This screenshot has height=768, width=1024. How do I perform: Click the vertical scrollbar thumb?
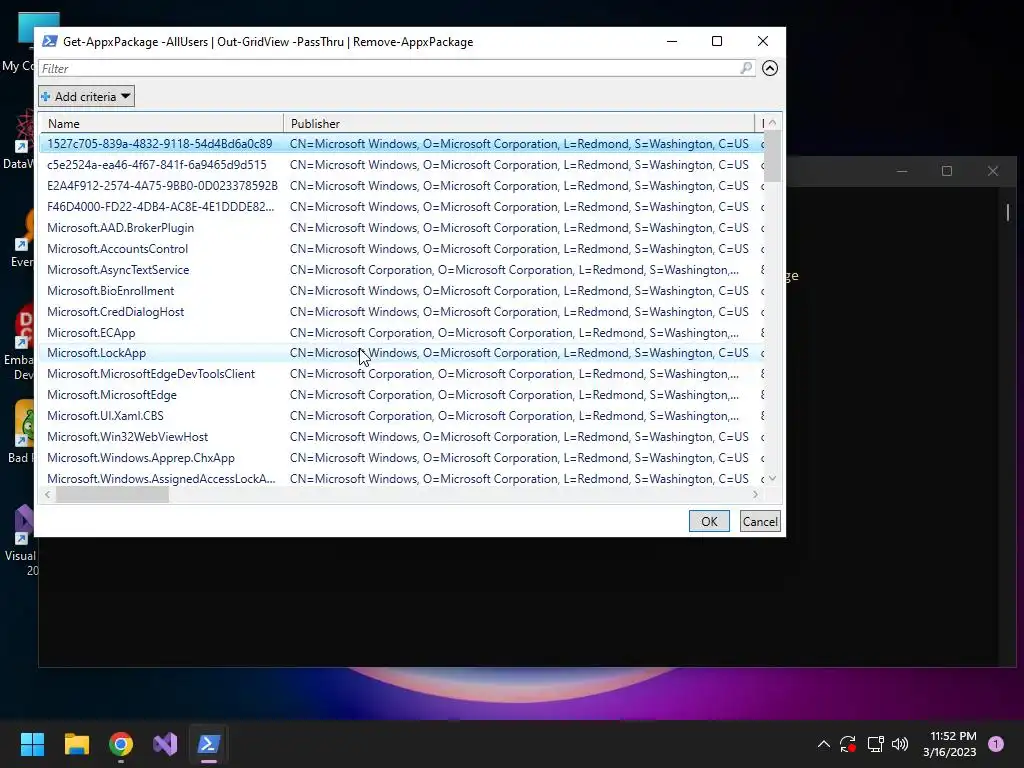[773, 157]
